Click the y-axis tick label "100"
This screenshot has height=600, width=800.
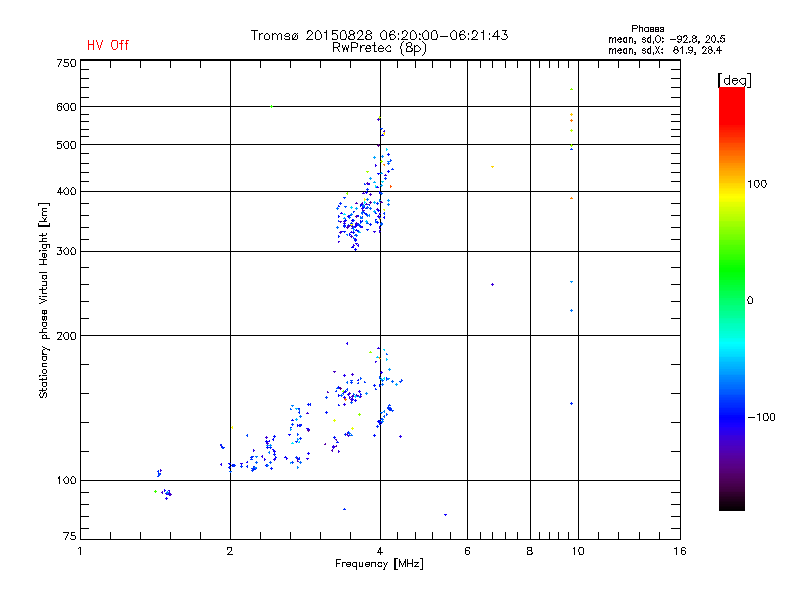click(x=66, y=481)
